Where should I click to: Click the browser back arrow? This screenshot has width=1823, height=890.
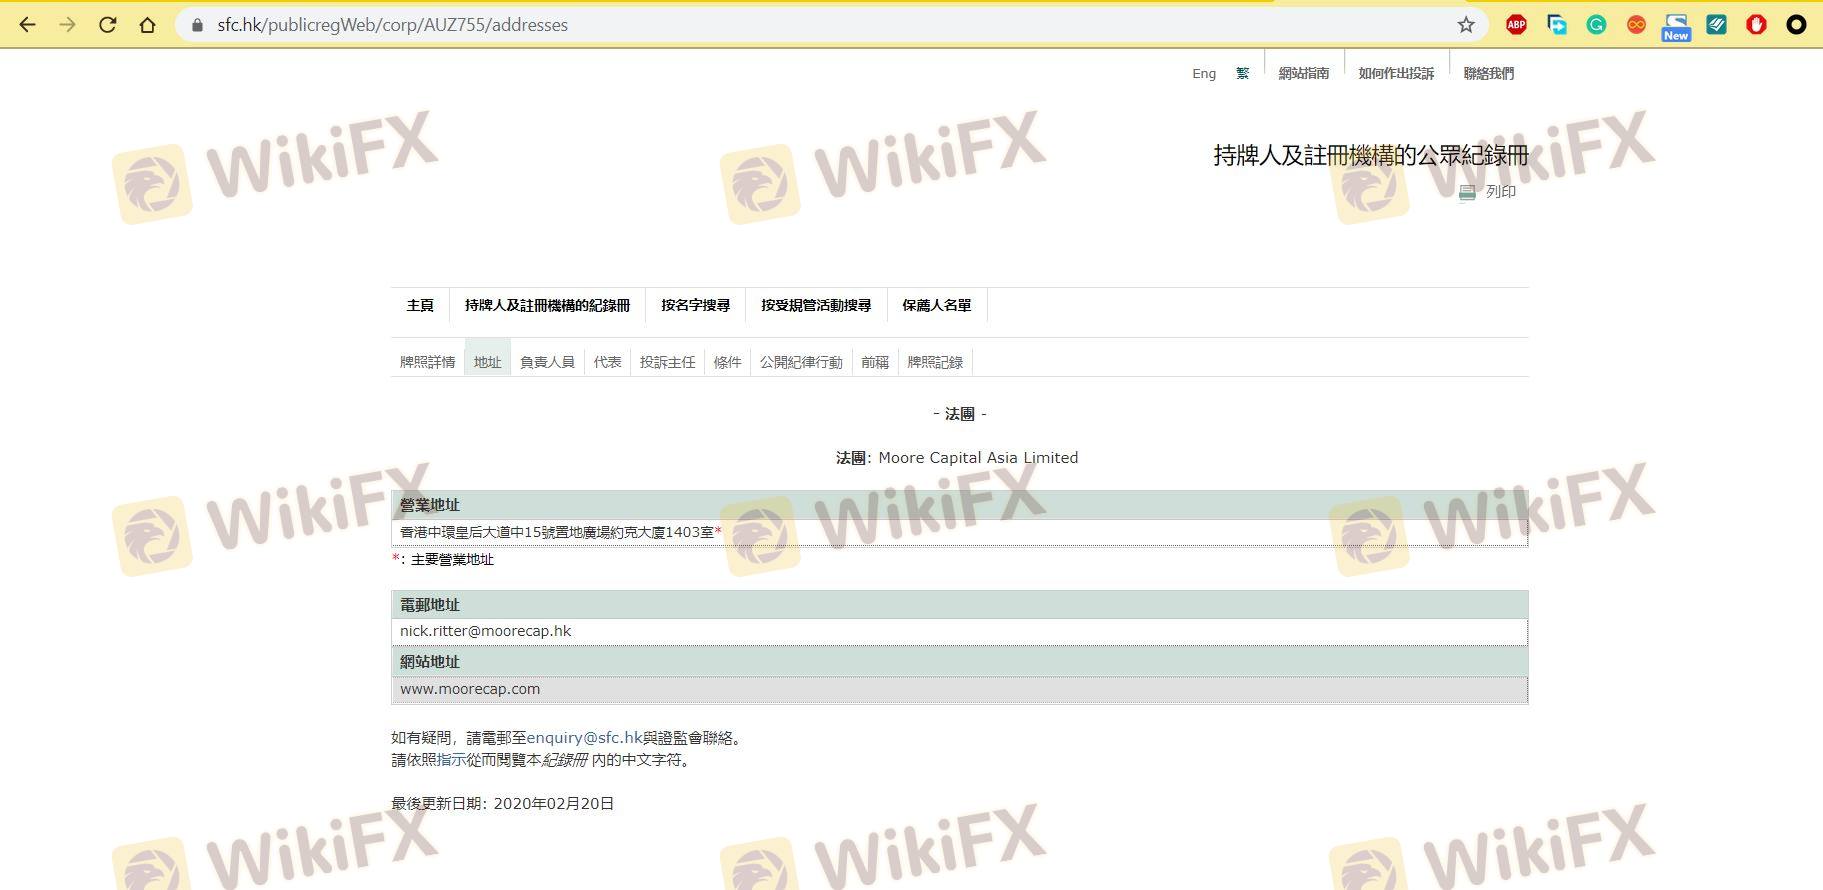click(27, 25)
